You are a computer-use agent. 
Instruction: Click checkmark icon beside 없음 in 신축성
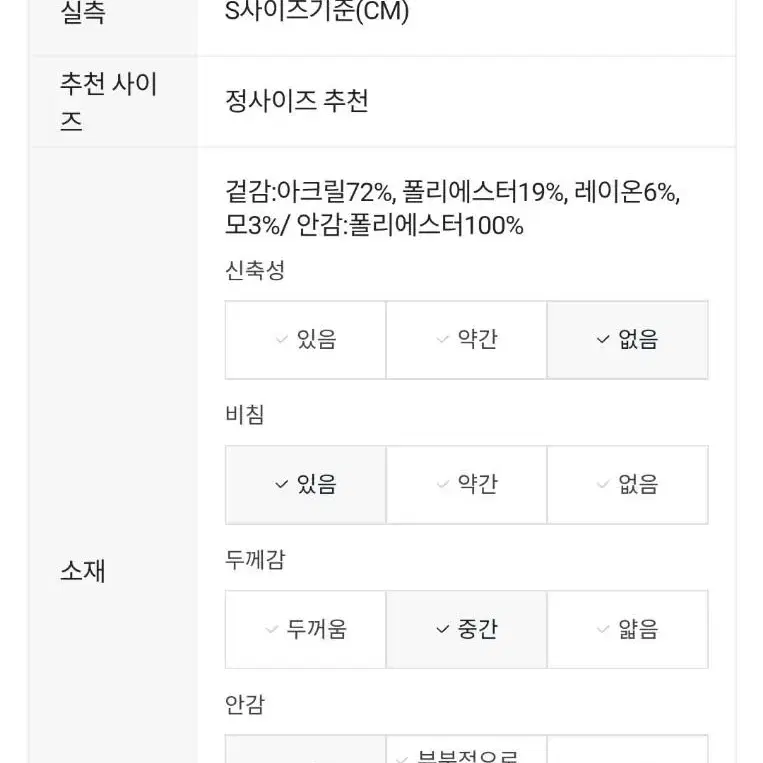point(603,339)
